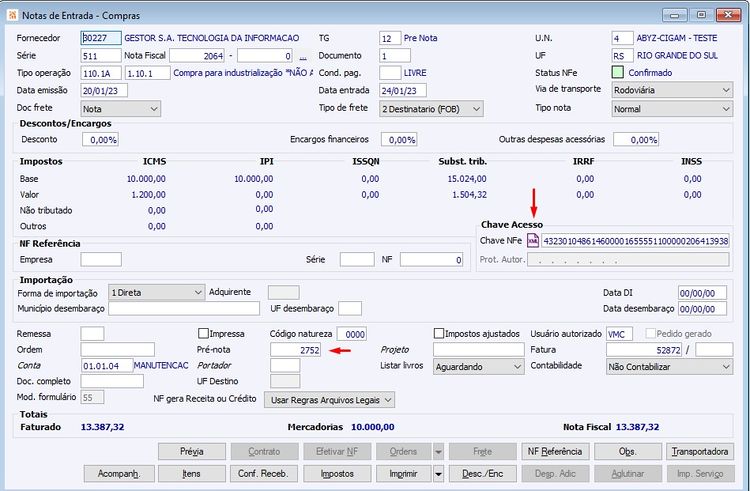
Task: Click the Série field showing 511
Action: [x=100, y=56]
